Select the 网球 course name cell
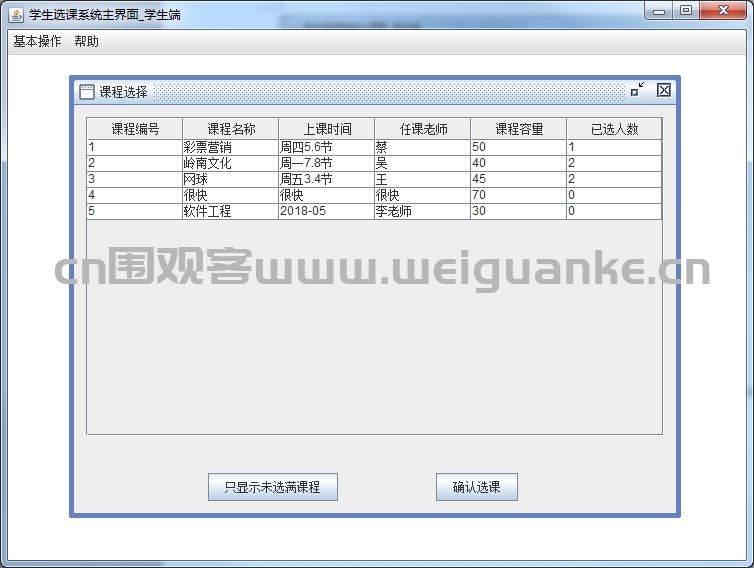The image size is (754, 568). 230,179
